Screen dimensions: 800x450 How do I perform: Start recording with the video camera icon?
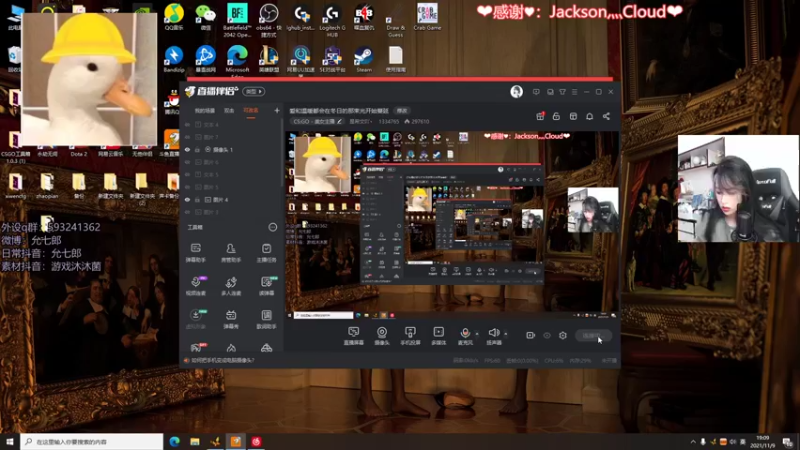tap(530, 335)
